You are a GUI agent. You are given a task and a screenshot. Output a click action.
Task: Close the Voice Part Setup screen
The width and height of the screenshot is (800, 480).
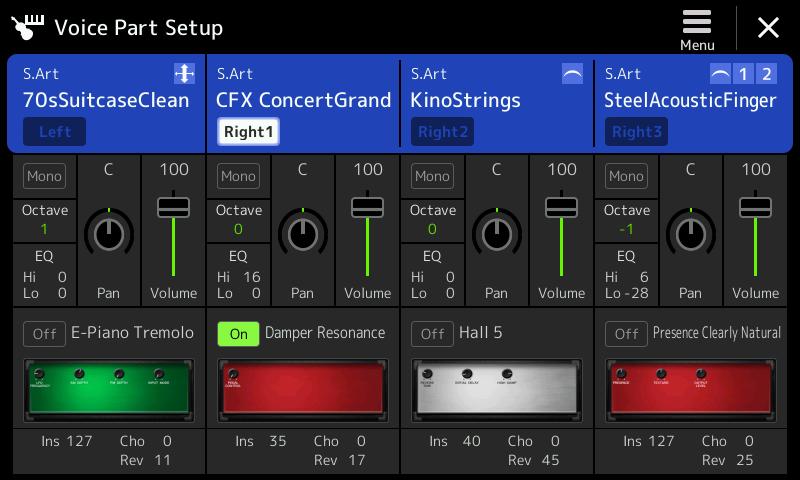tap(768, 28)
